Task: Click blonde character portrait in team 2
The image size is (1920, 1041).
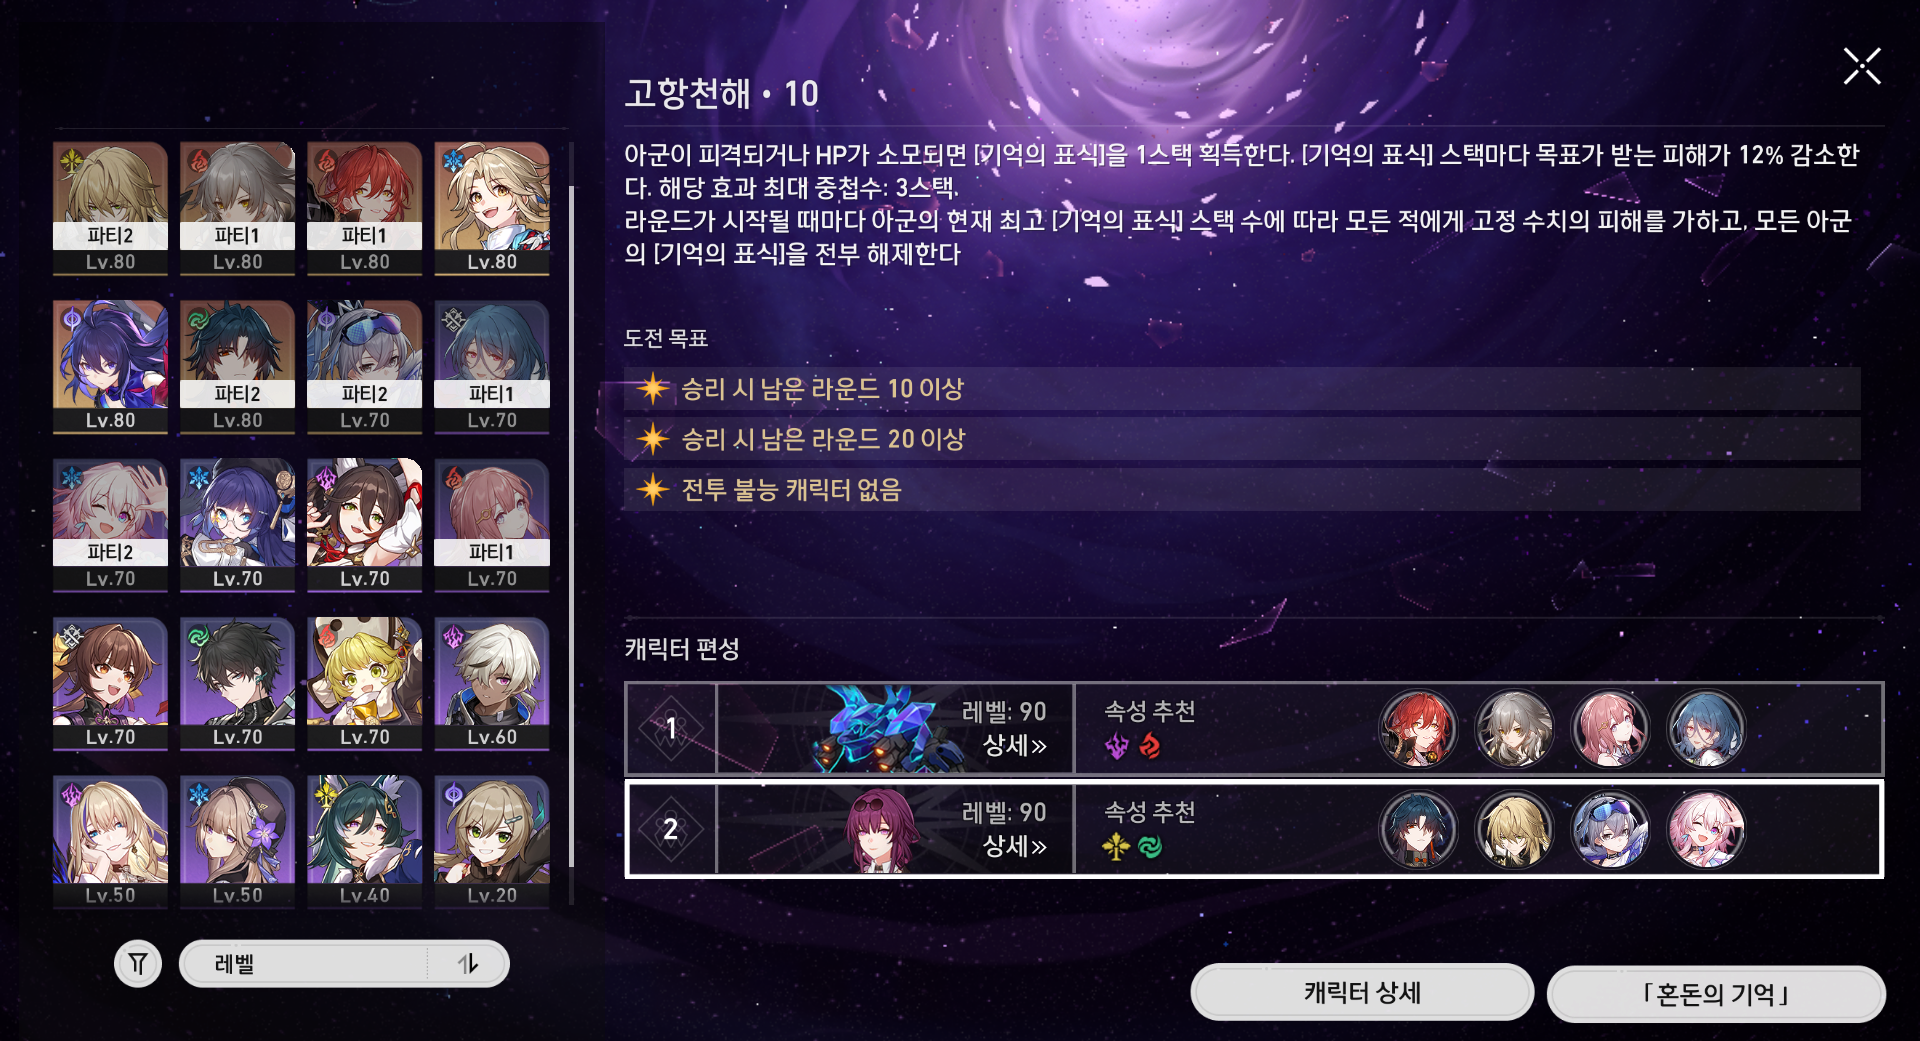Action: [1514, 829]
